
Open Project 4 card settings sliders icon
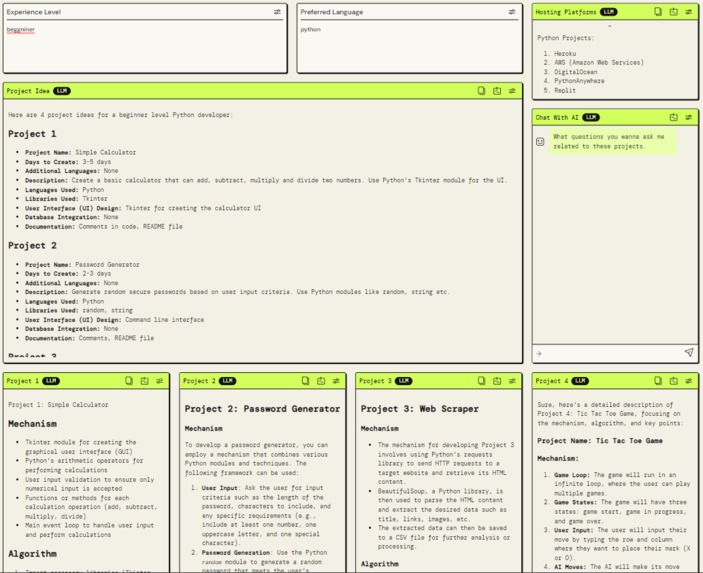click(688, 381)
